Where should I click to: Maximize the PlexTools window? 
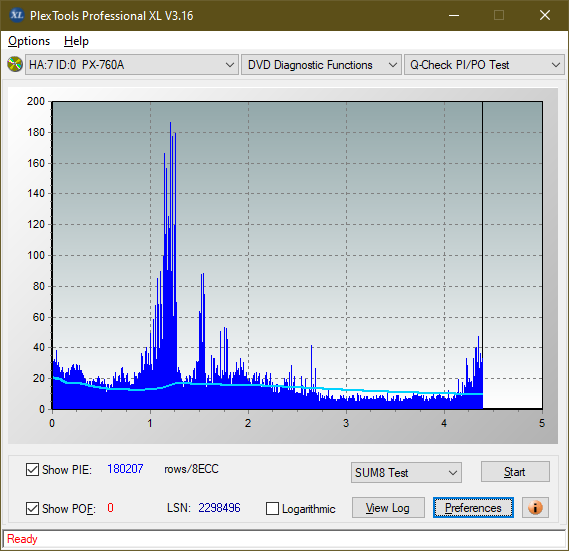tap(499, 15)
